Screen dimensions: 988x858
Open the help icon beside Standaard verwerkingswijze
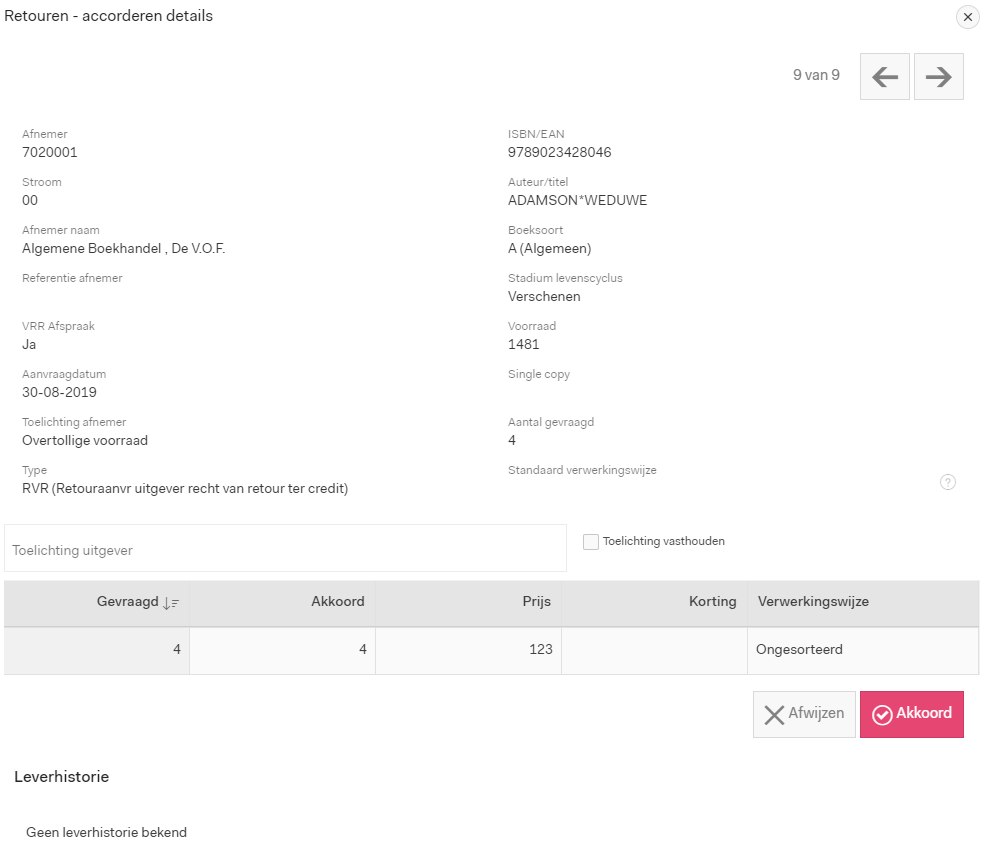pos(948,482)
